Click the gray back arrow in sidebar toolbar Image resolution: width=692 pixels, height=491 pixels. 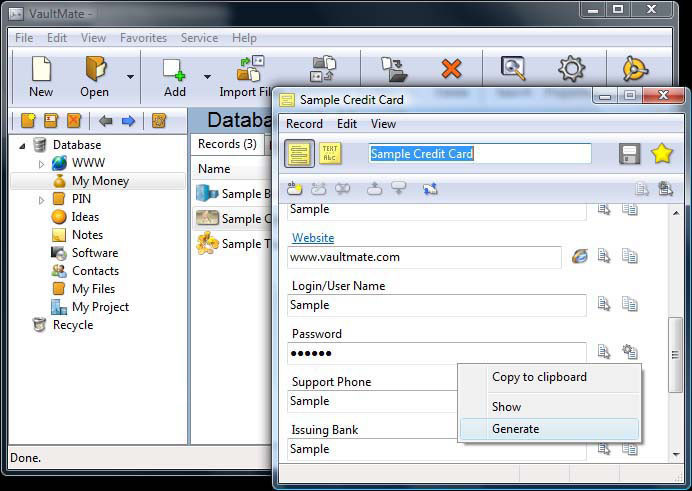[x=106, y=121]
